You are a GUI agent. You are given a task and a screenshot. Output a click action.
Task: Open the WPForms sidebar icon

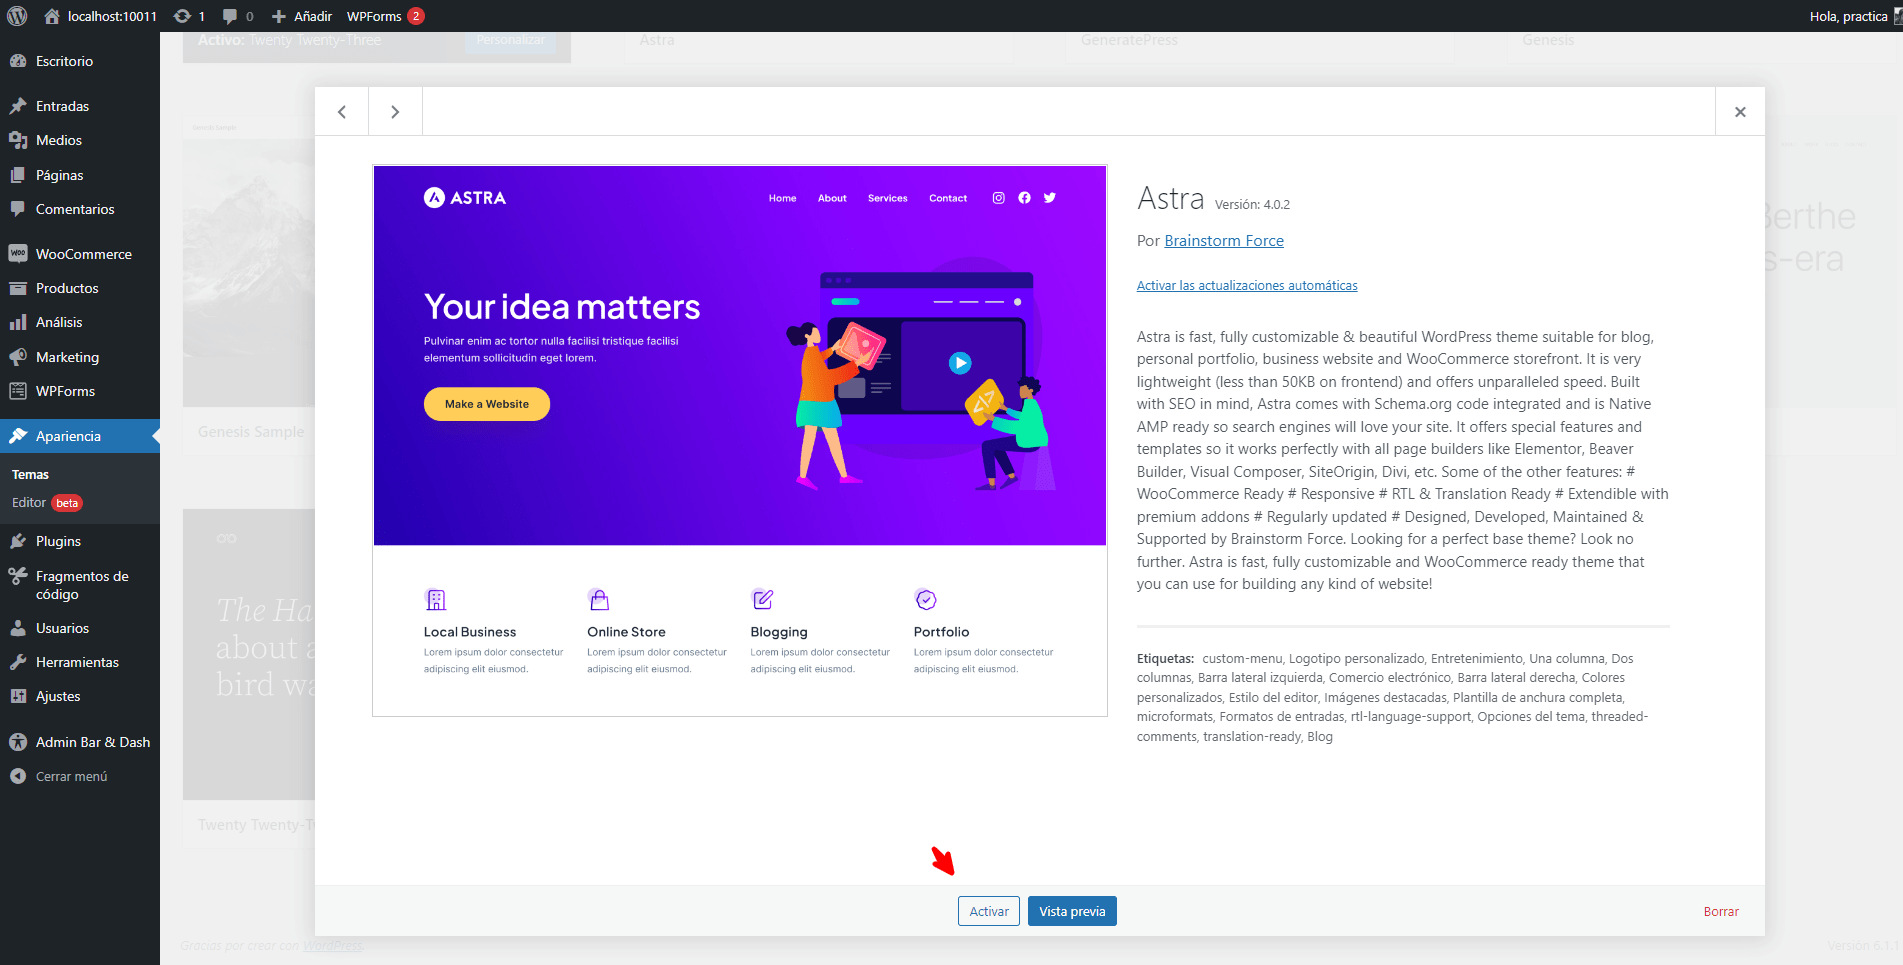18,391
